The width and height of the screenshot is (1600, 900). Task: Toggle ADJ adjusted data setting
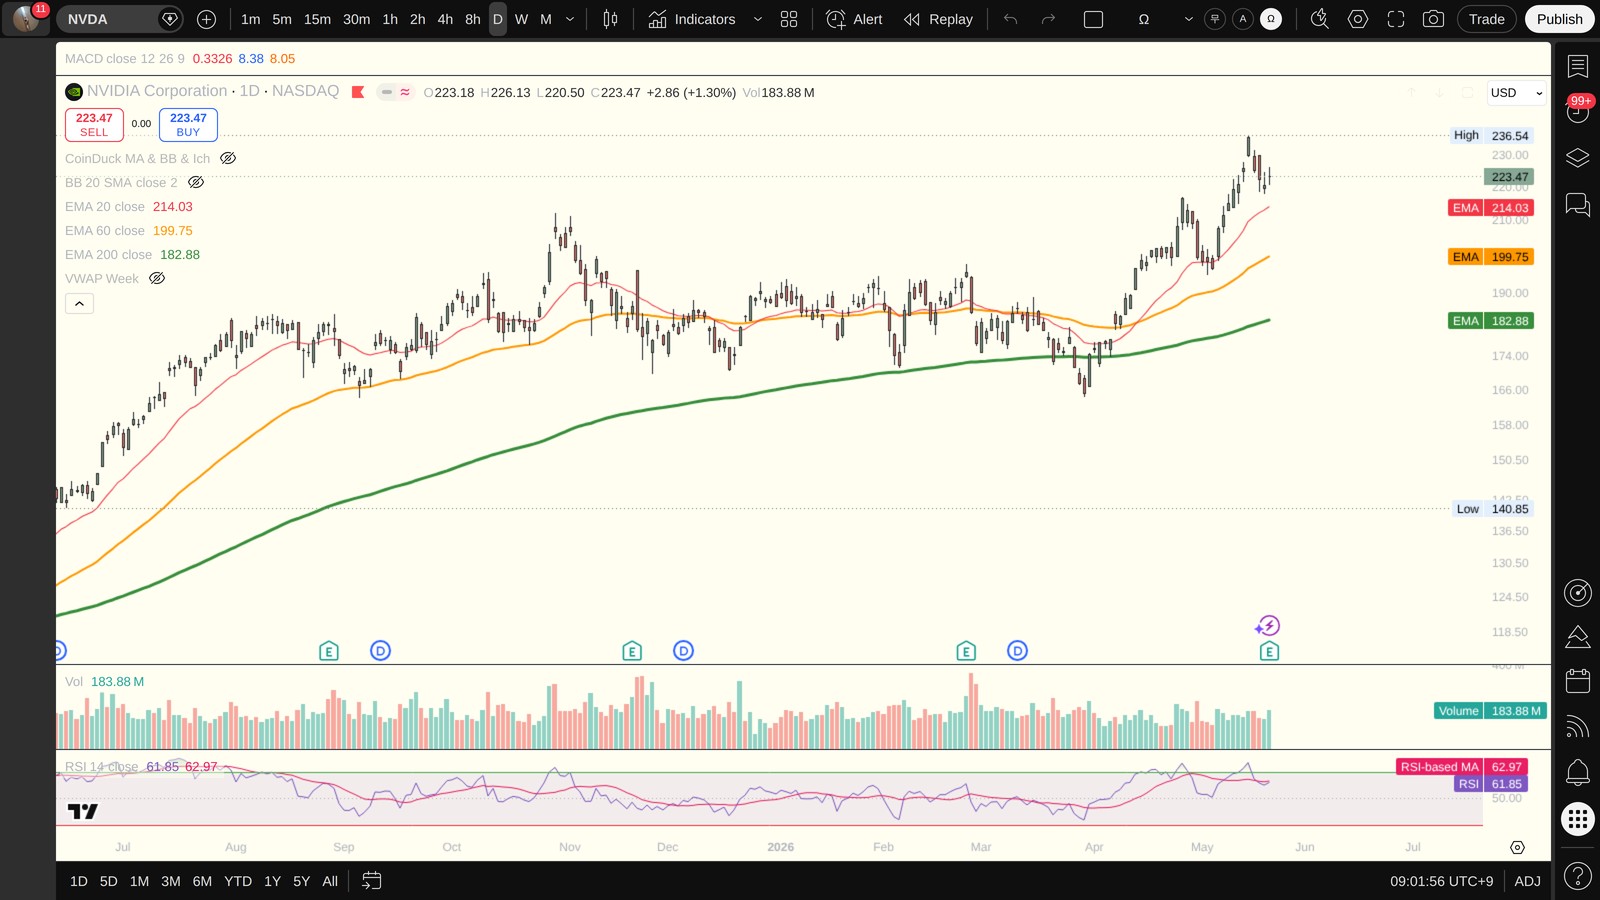coord(1527,881)
